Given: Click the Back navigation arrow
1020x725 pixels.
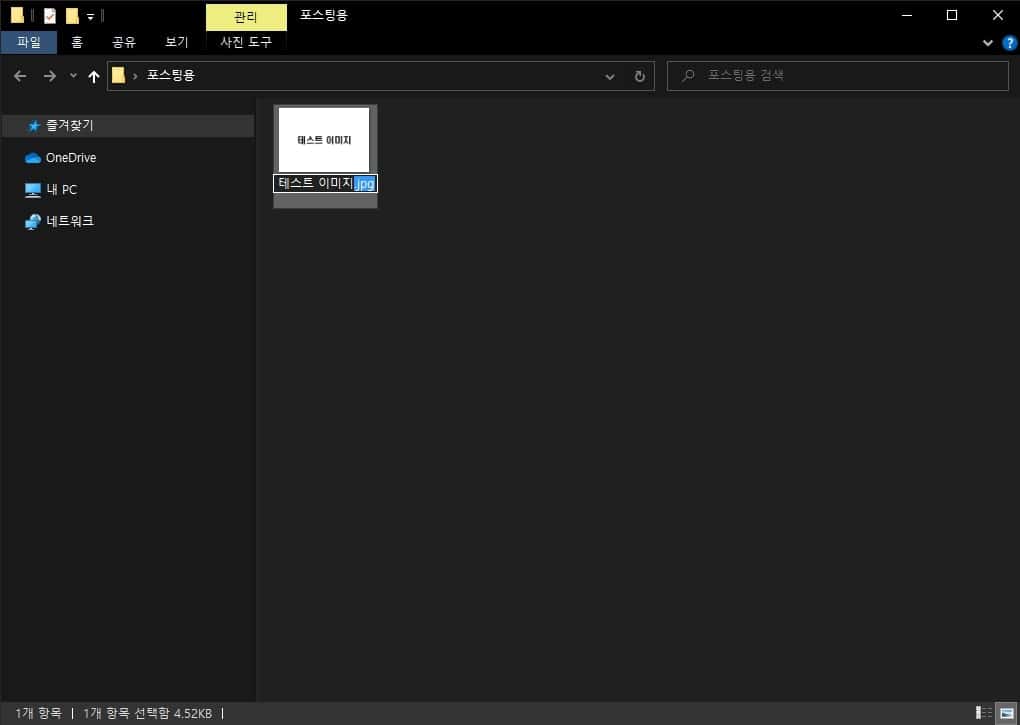Looking at the screenshot, I should 20,76.
